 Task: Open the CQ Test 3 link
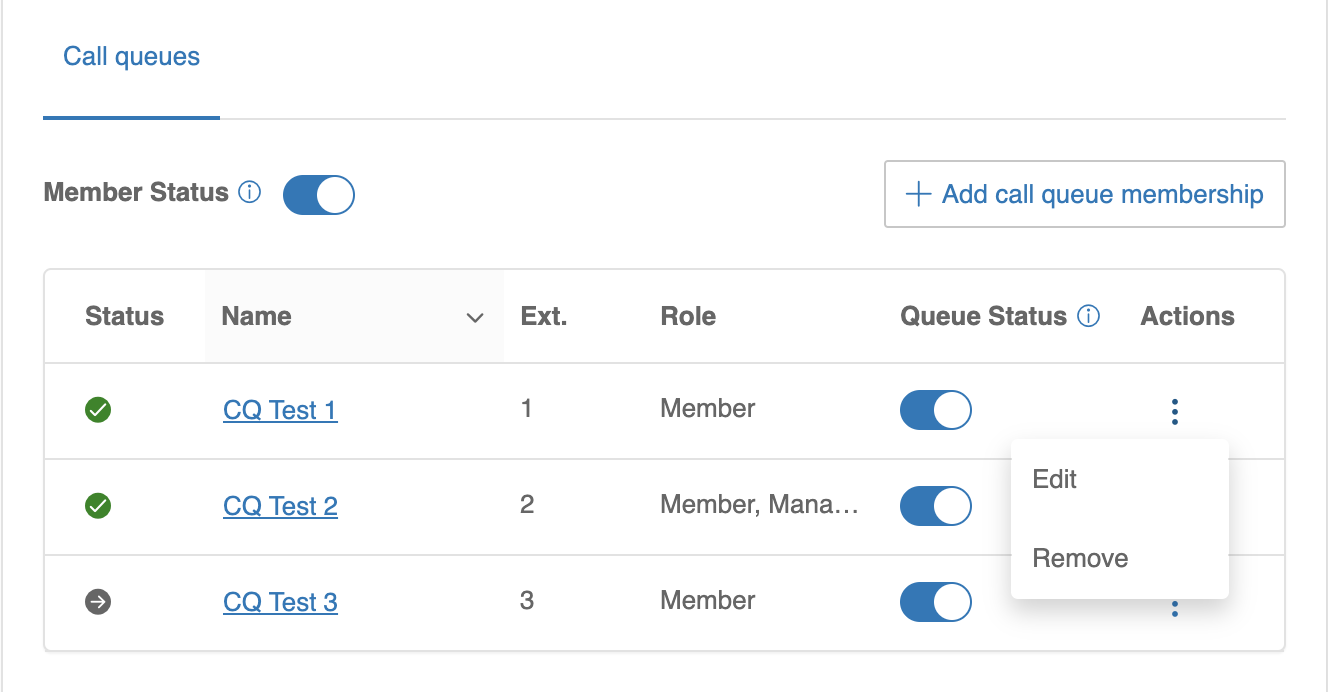[280, 602]
